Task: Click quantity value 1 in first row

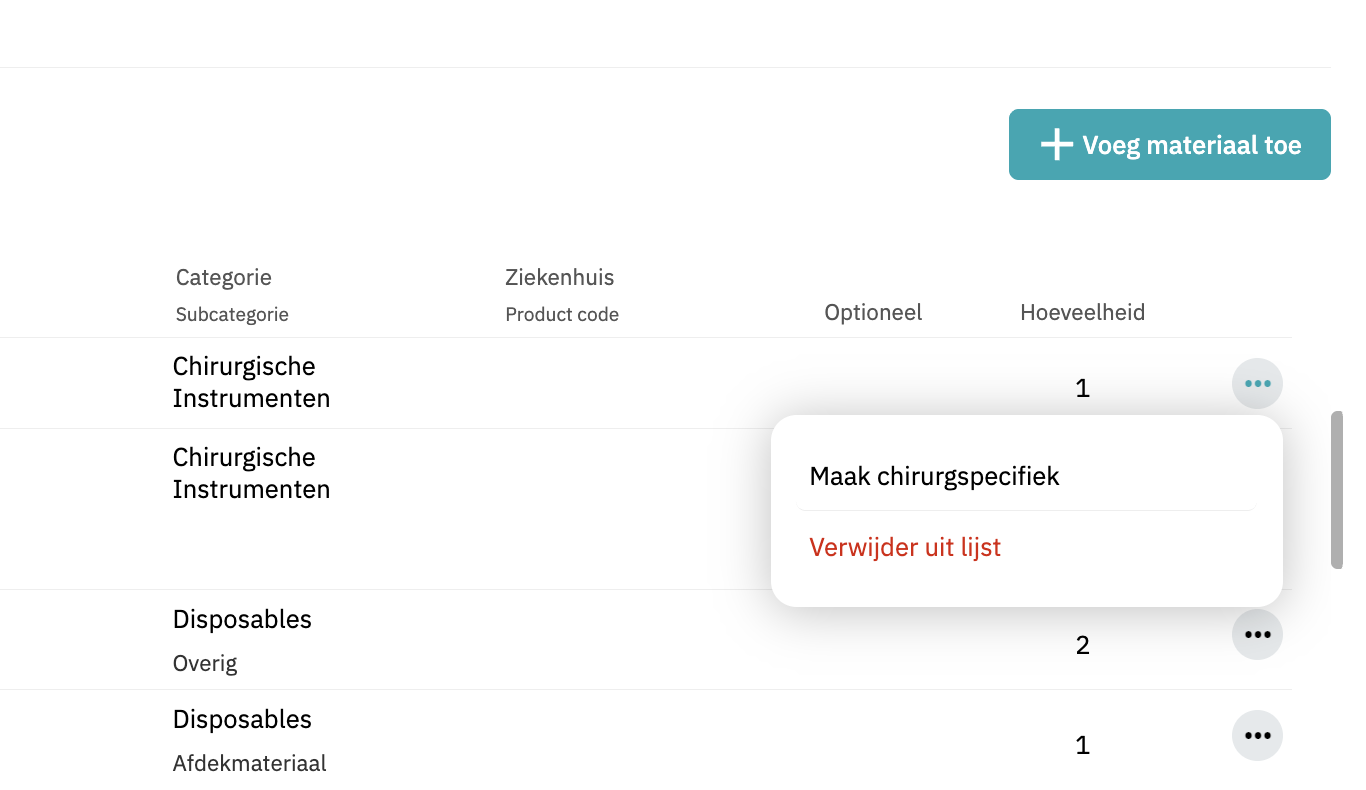Action: 1082,388
